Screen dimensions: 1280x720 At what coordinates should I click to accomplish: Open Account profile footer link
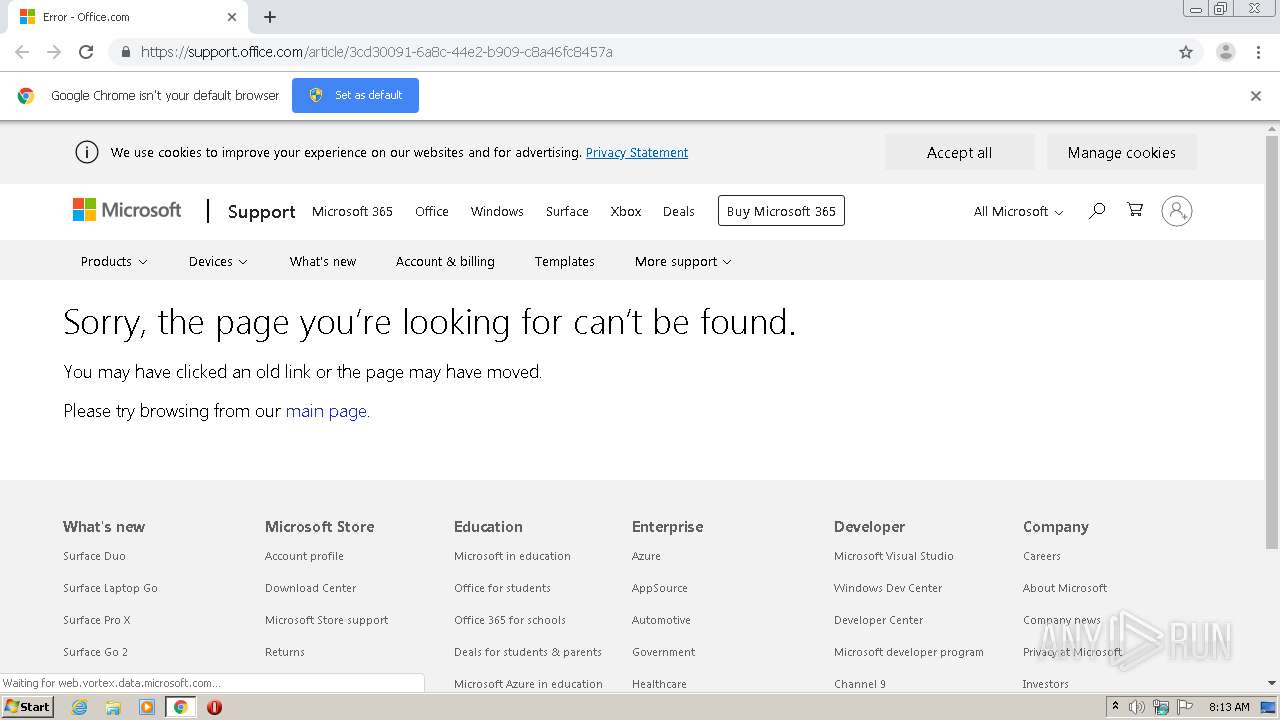[x=304, y=556]
